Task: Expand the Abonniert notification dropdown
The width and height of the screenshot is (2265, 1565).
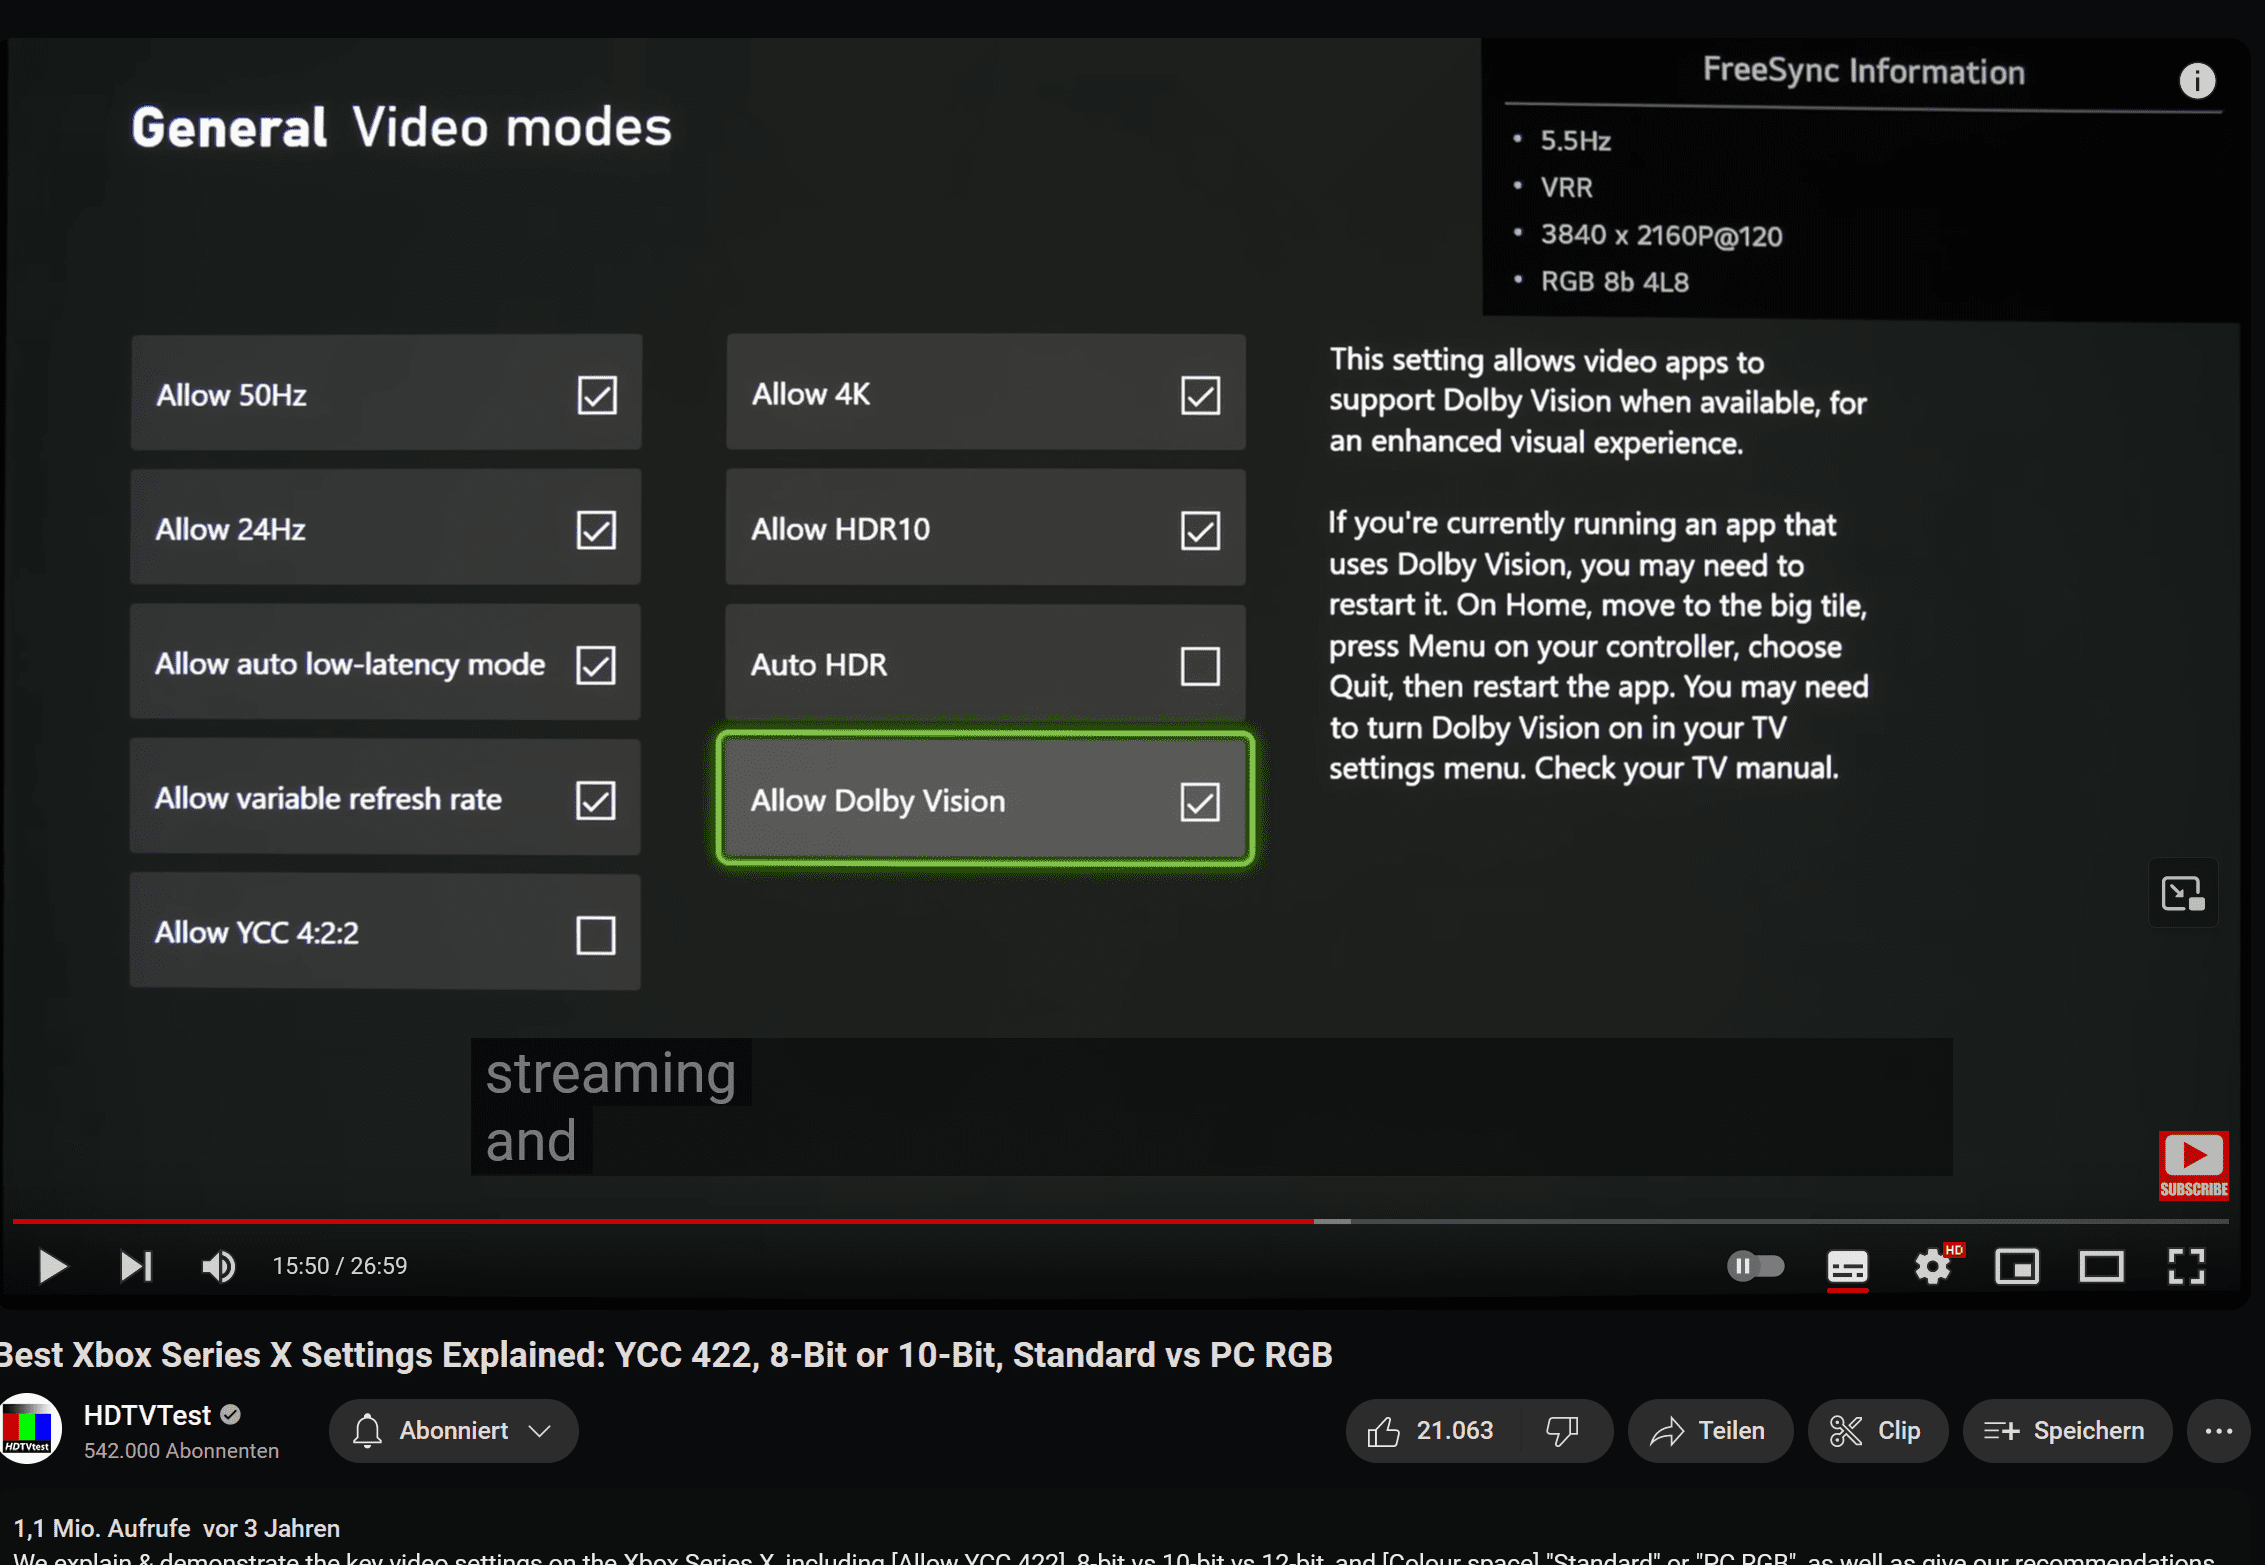Action: click(x=453, y=1431)
